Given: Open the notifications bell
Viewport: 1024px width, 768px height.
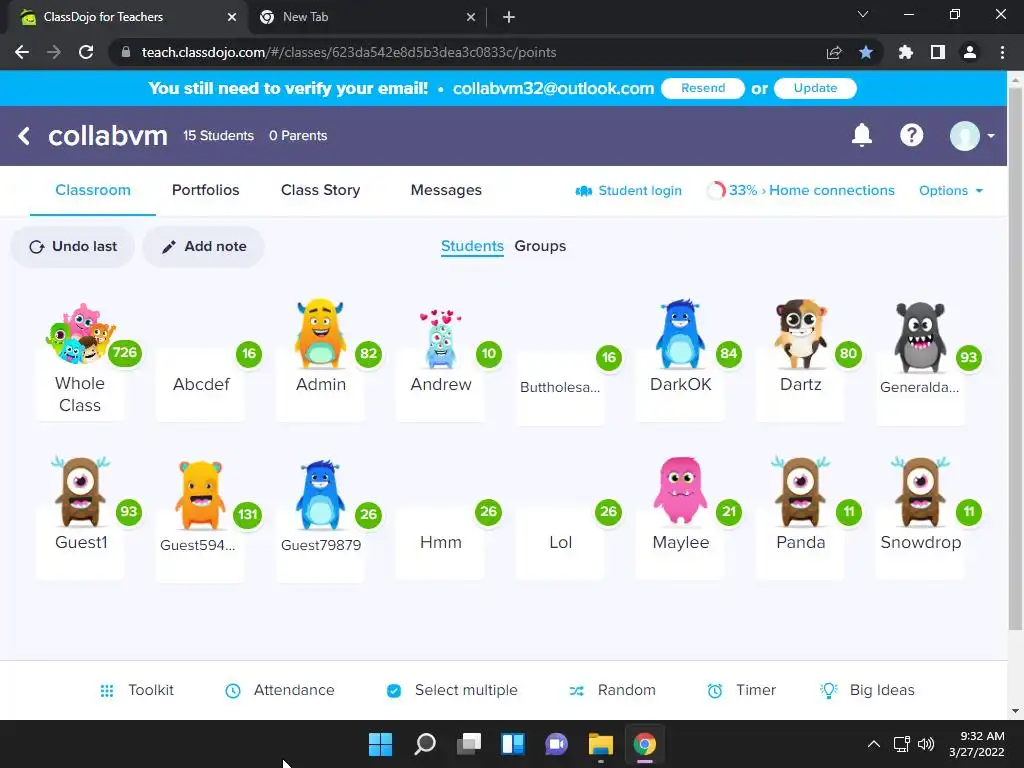Looking at the screenshot, I should click(861, 135).
